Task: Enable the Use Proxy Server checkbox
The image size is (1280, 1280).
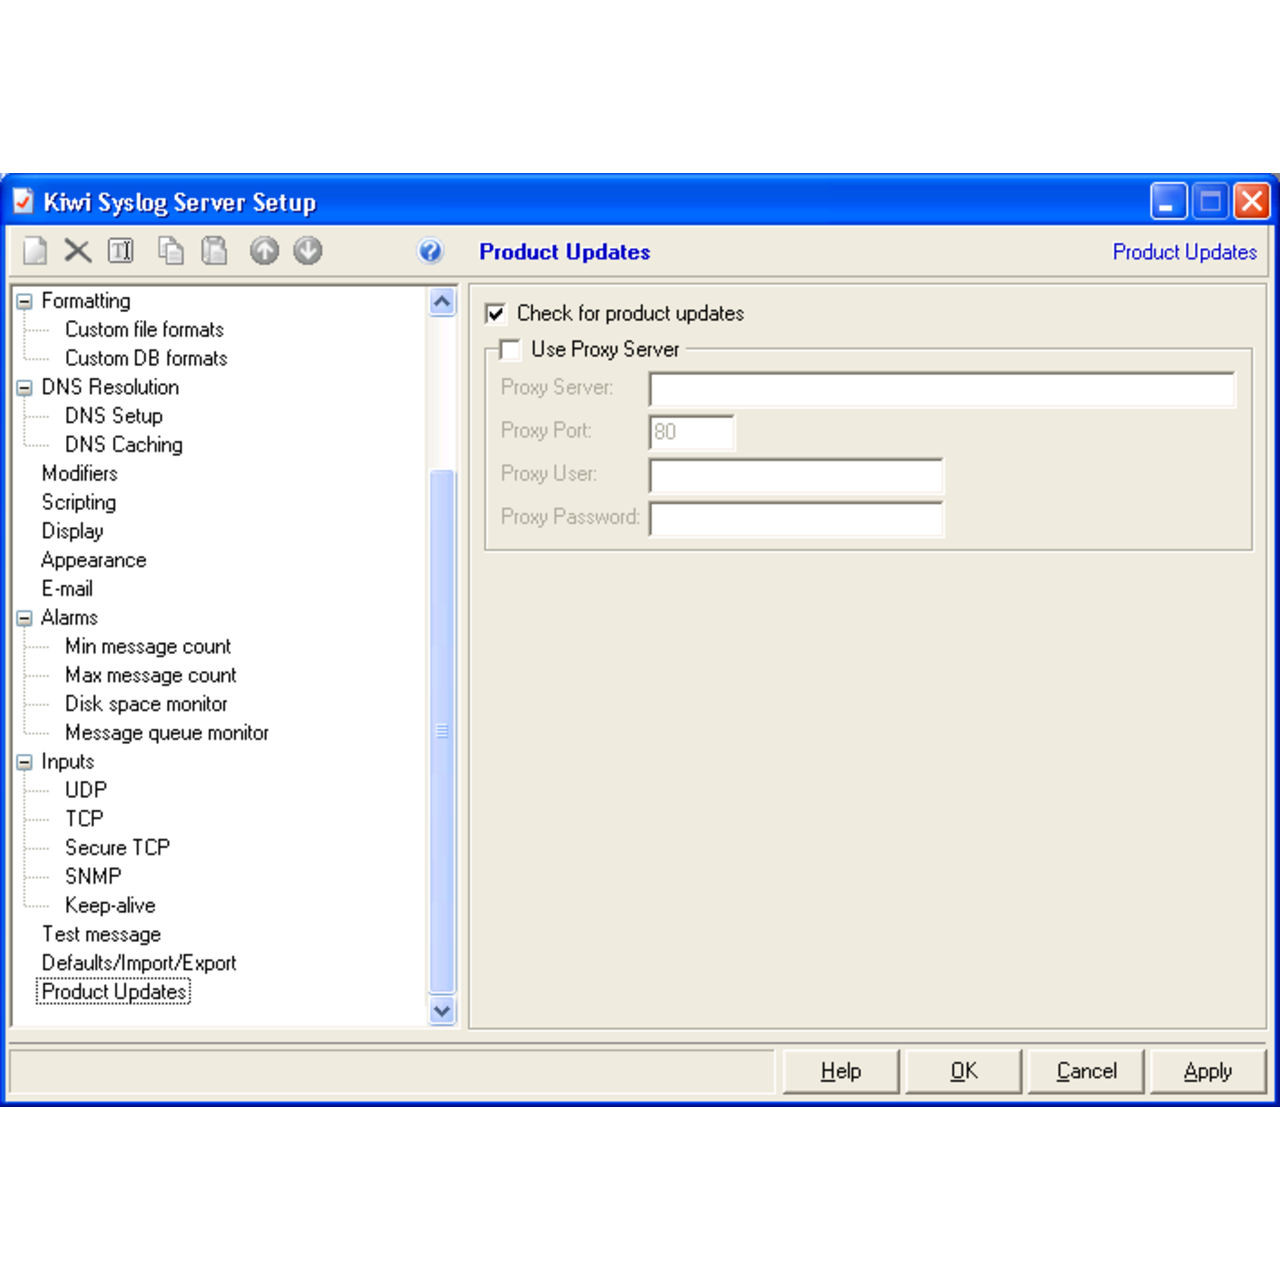Action: coord(510,350)
